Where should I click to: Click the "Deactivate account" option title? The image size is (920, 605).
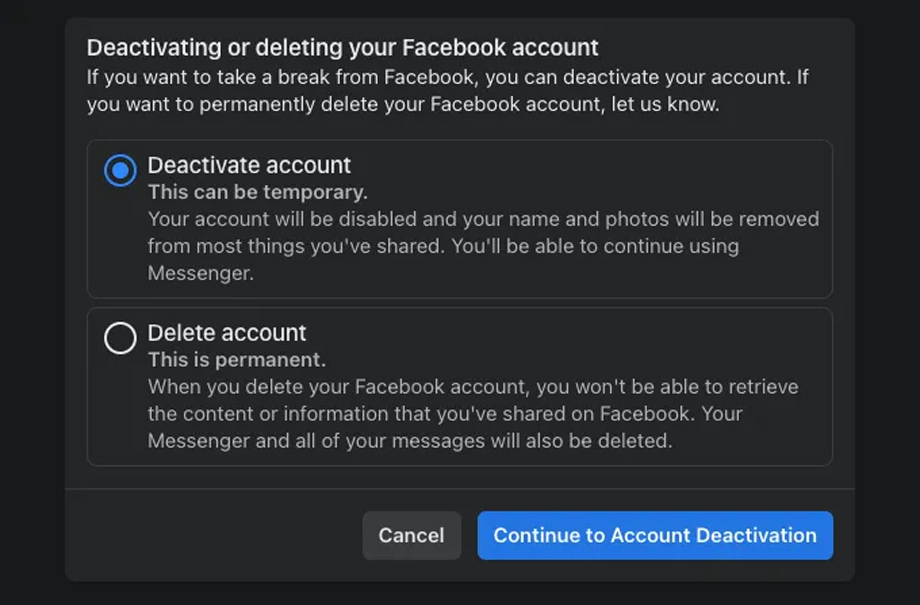click(249, 165)
